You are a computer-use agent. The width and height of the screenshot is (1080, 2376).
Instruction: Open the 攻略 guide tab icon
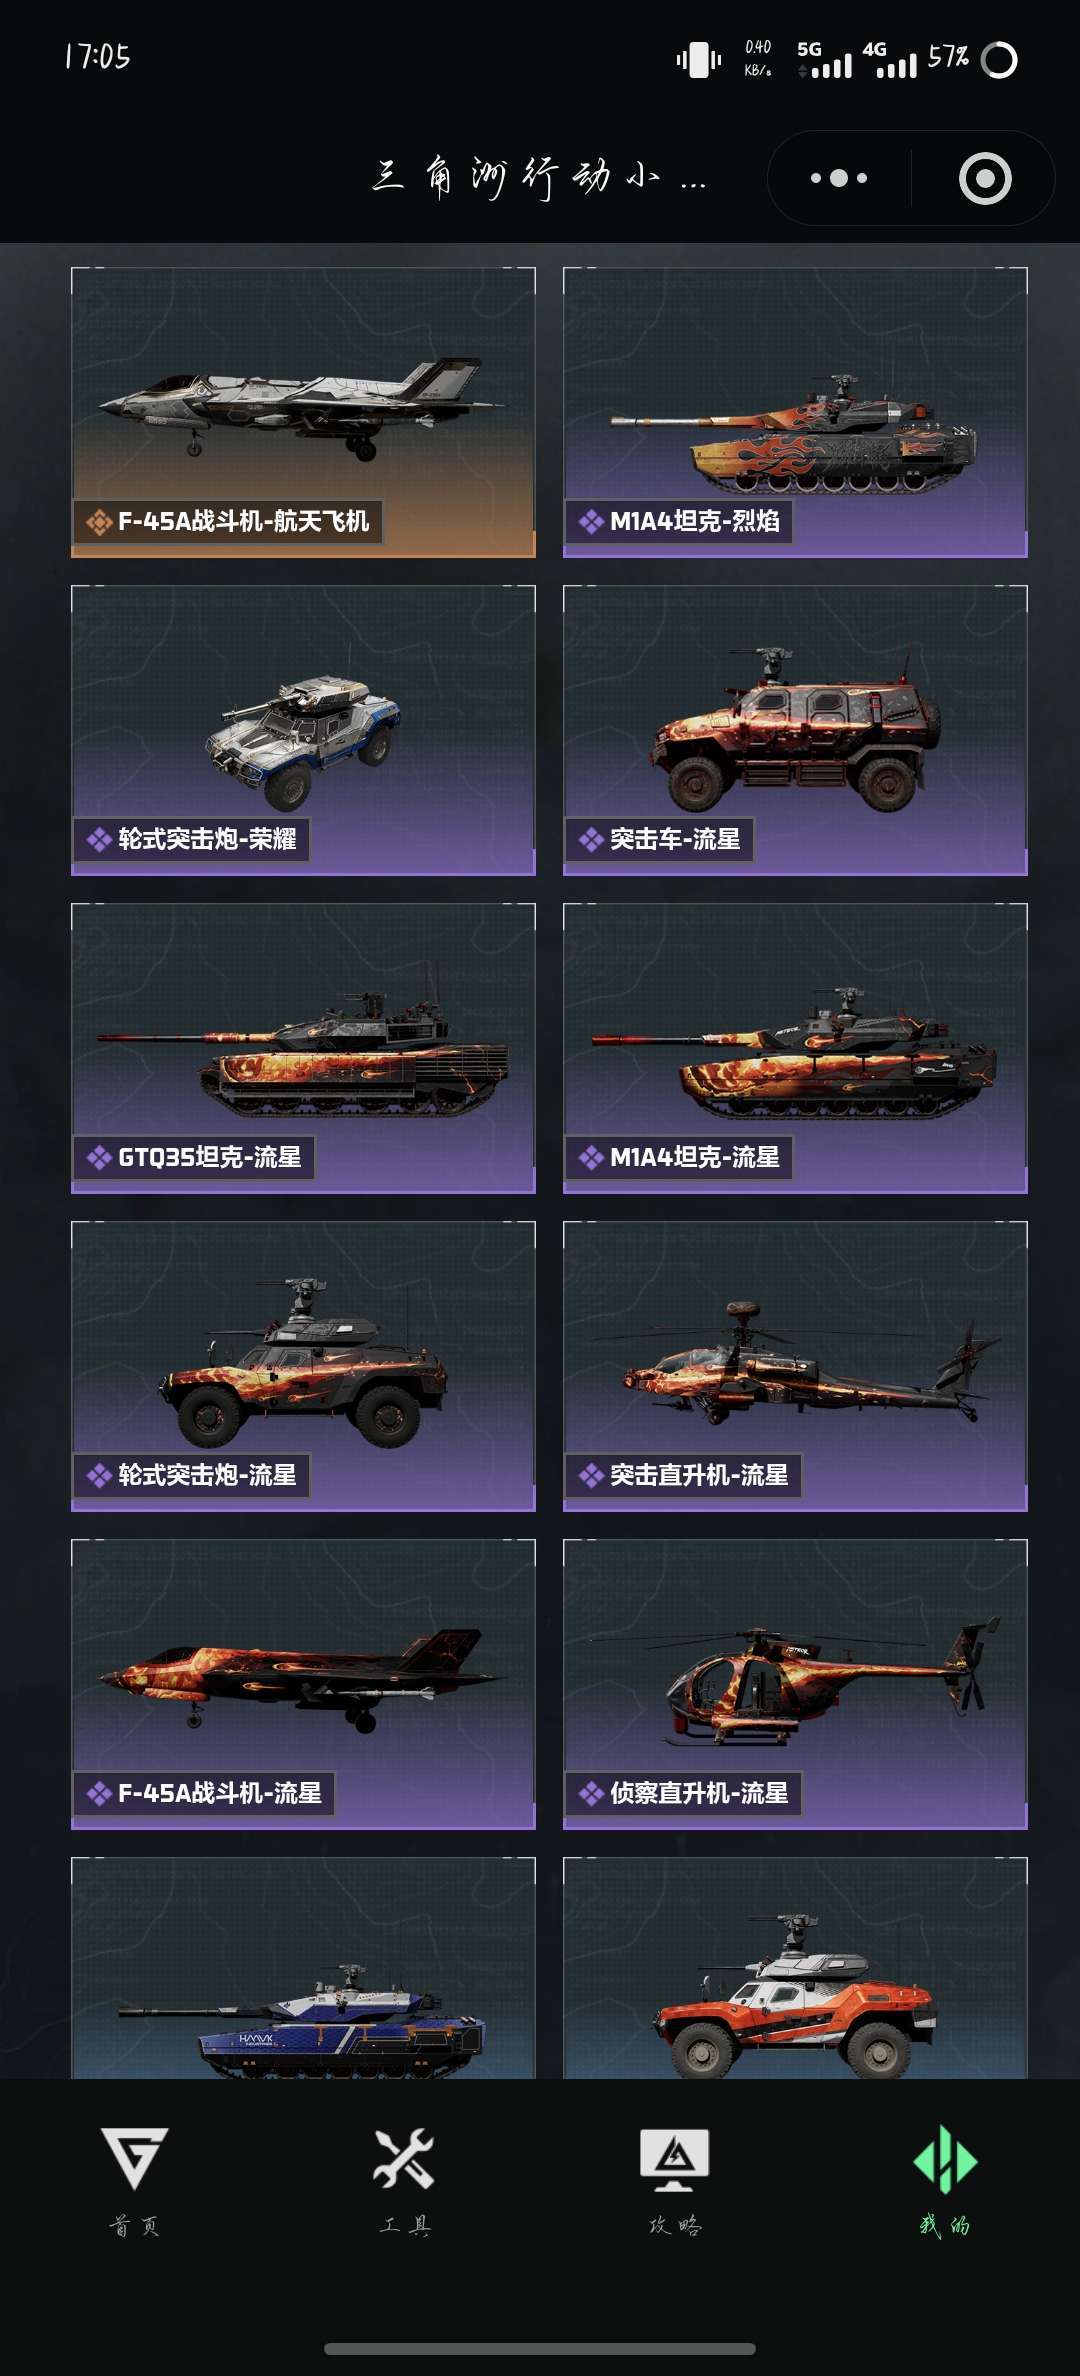click(675, 2158)
